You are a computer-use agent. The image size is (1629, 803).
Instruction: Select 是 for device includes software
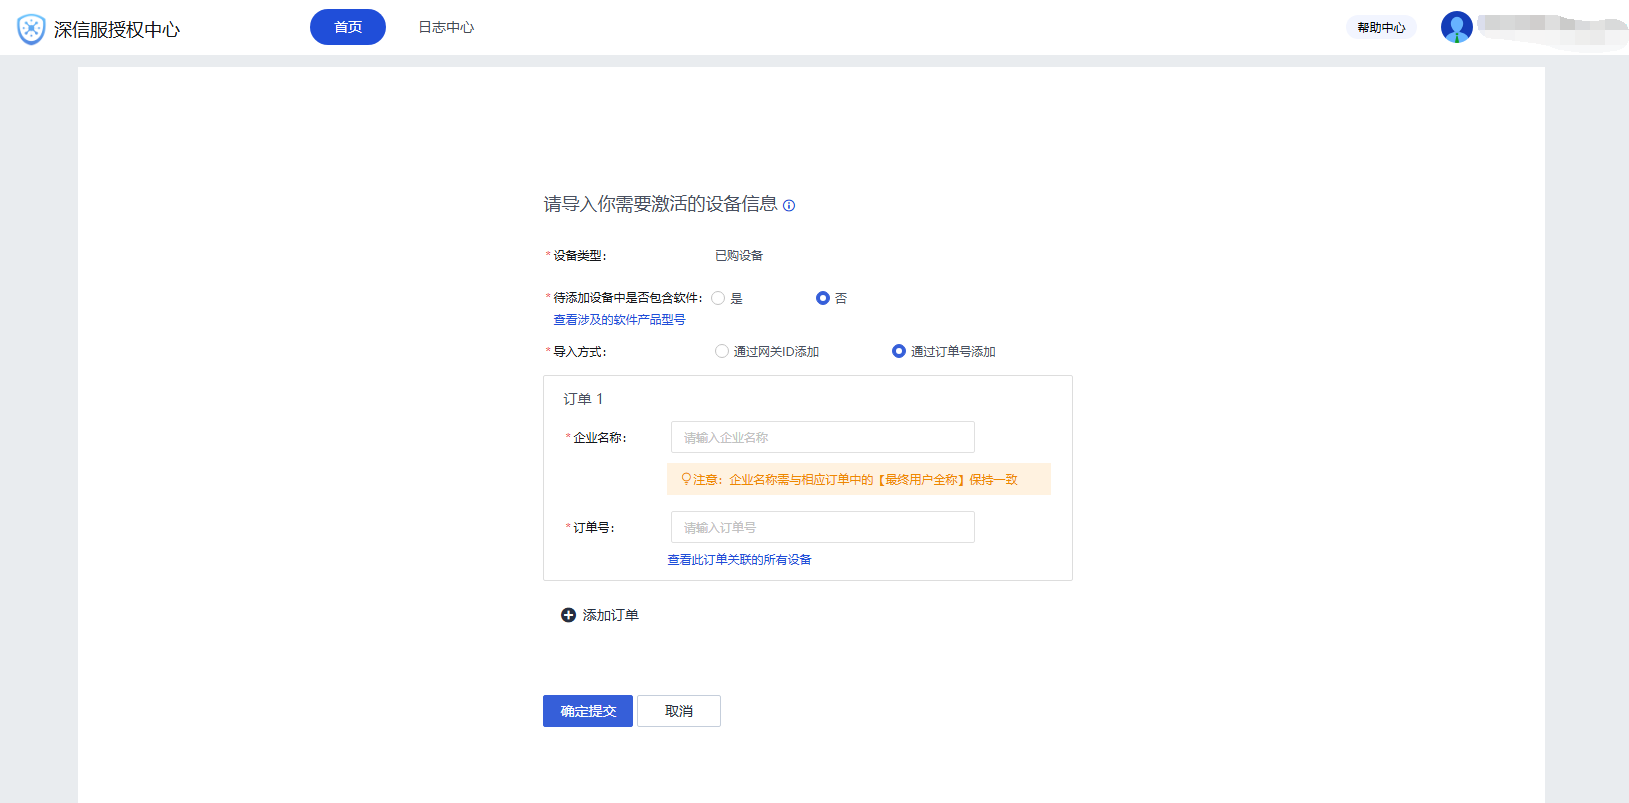pyautogui.click(x=718, y=298)
